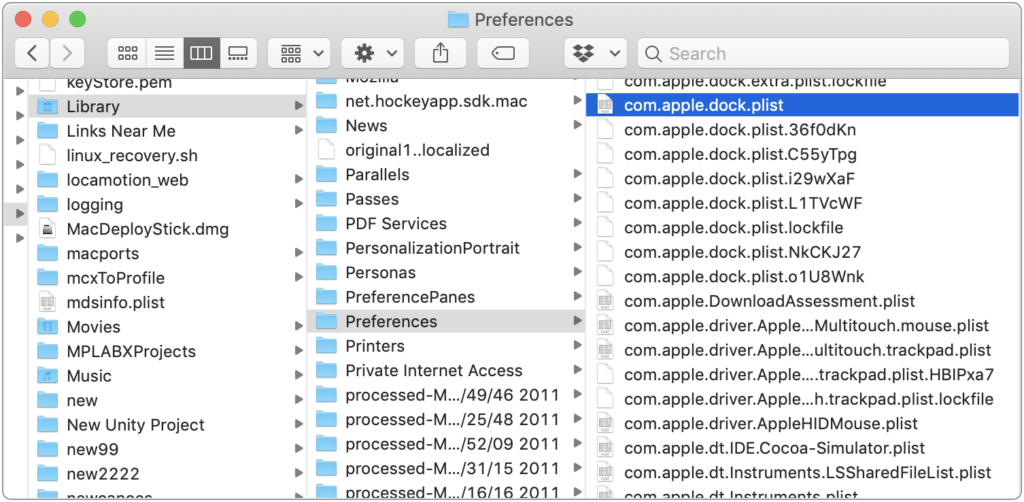Select com.apple.dock.plist.L1TVcWF
Viewport: 1024px width, 502px height.
(x=802, y=203)
